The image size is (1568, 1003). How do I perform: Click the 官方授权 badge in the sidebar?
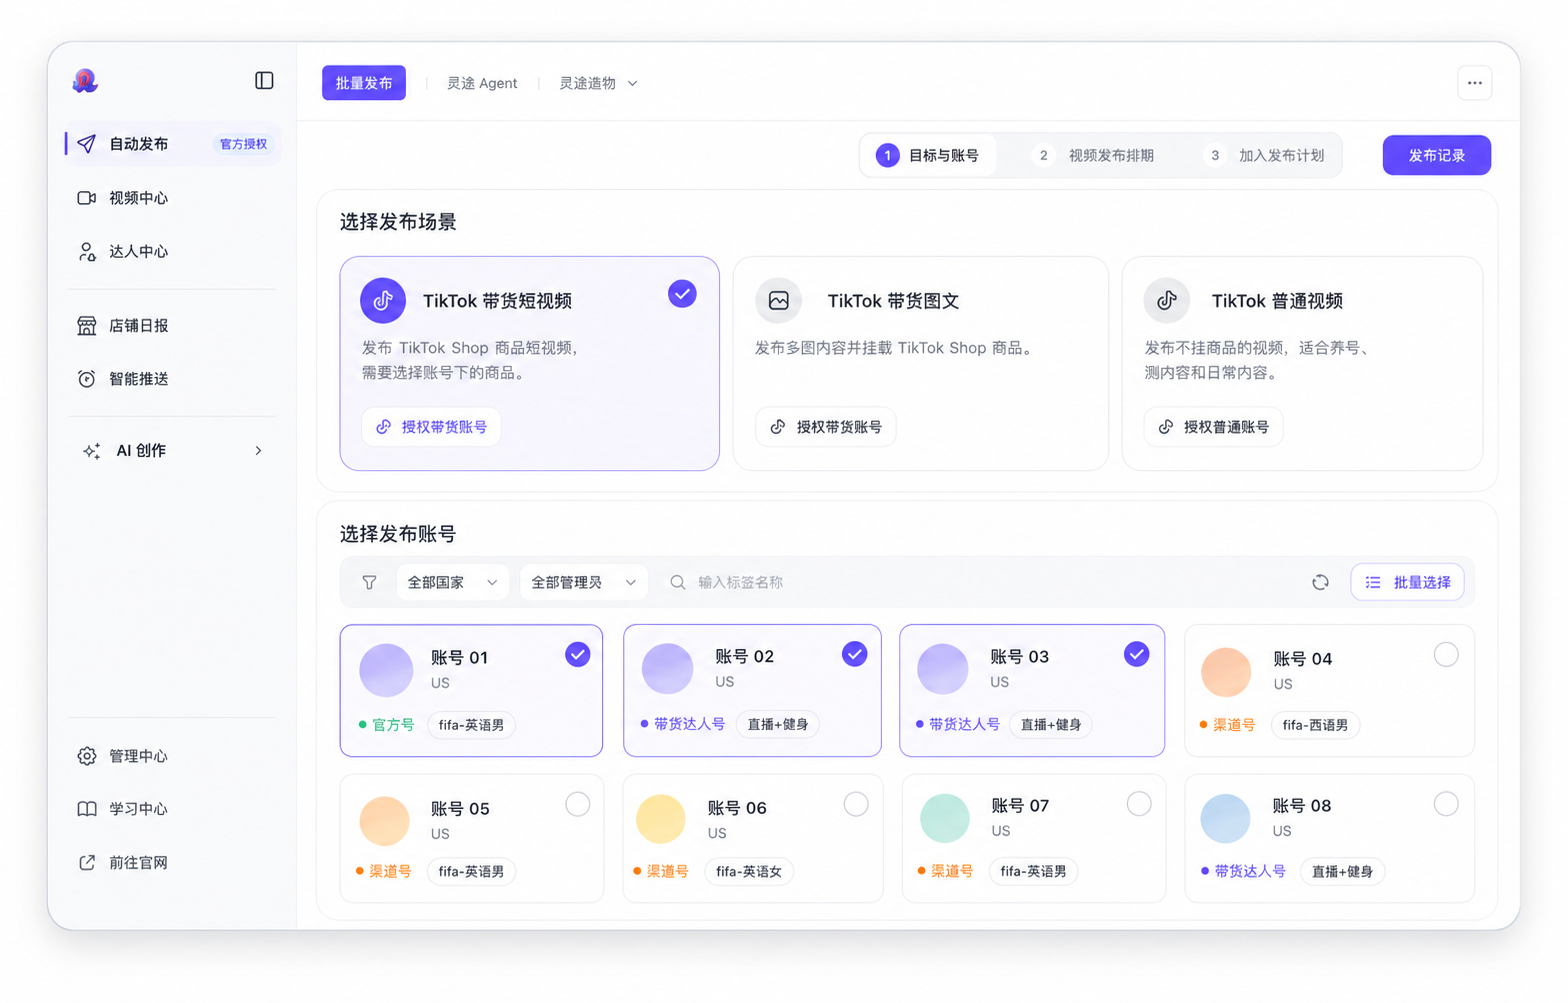pos(244,144)
